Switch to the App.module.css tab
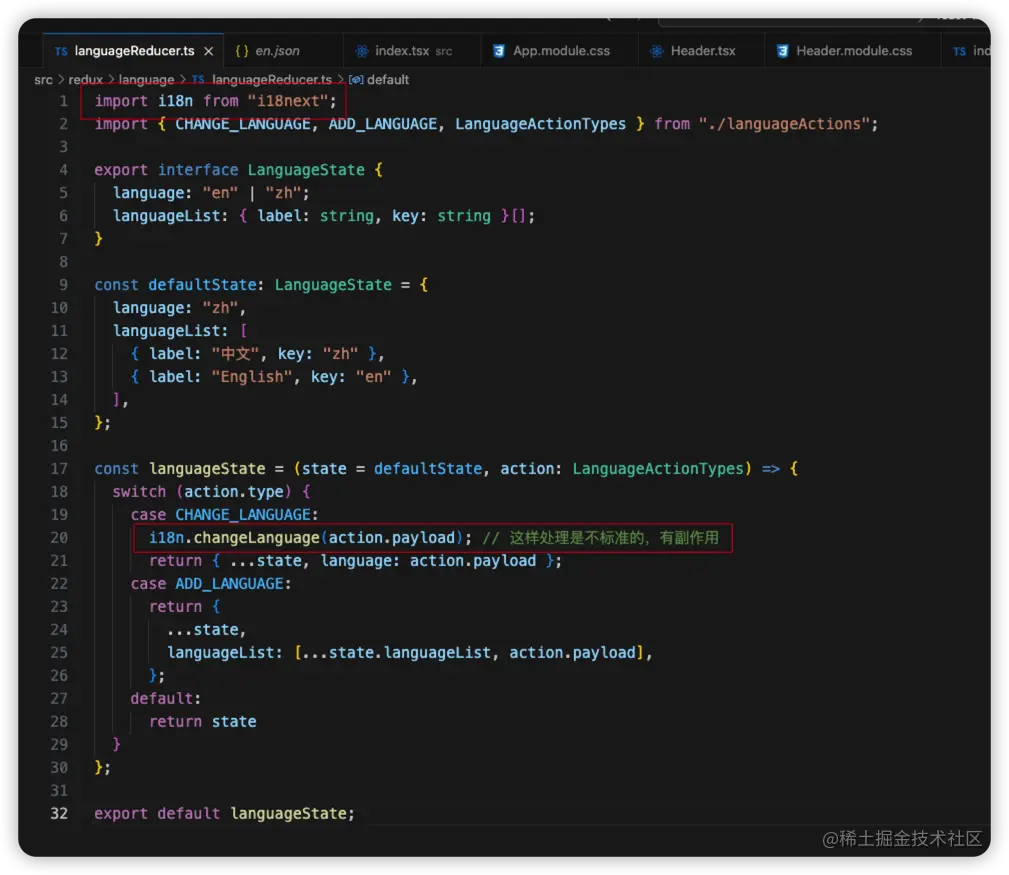The height and width of the screenshot is (875, 1009). tap(560, 51)
